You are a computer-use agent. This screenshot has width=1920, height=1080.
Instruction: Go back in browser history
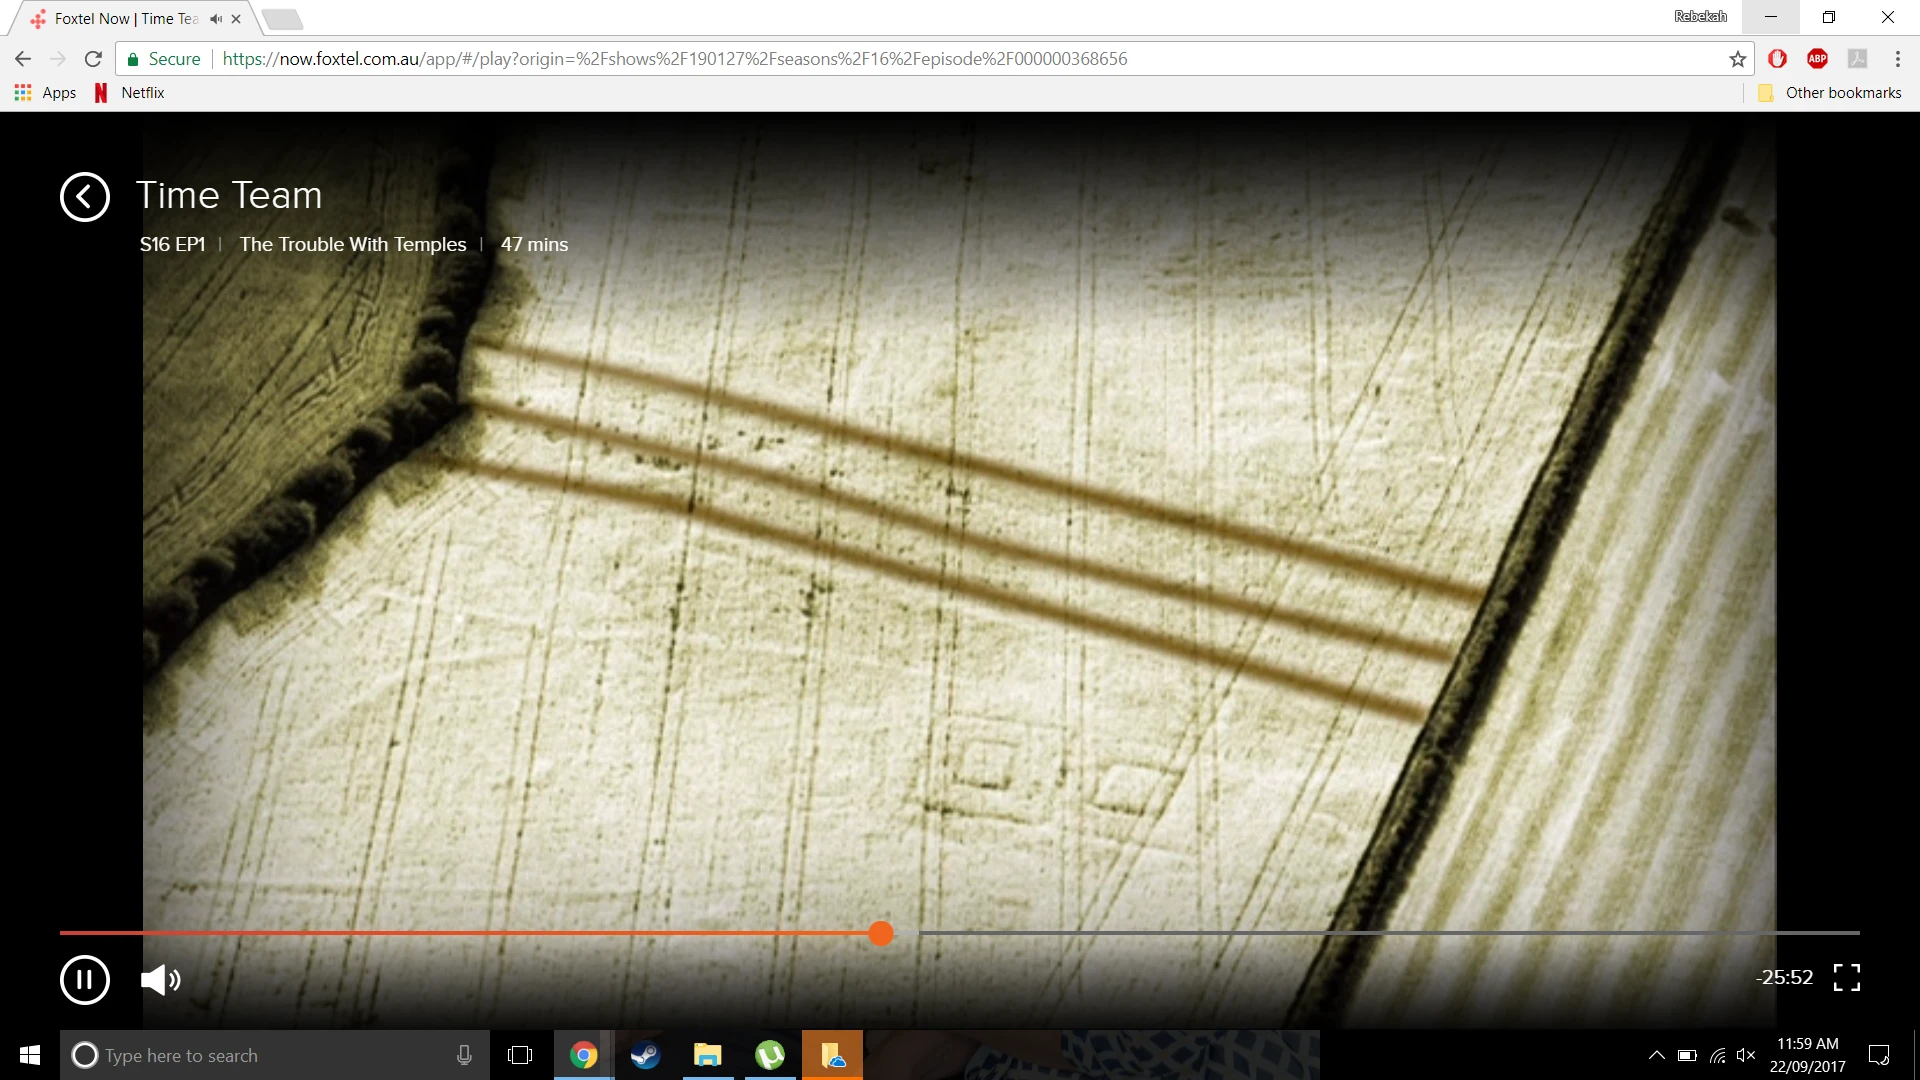point(23,59)
